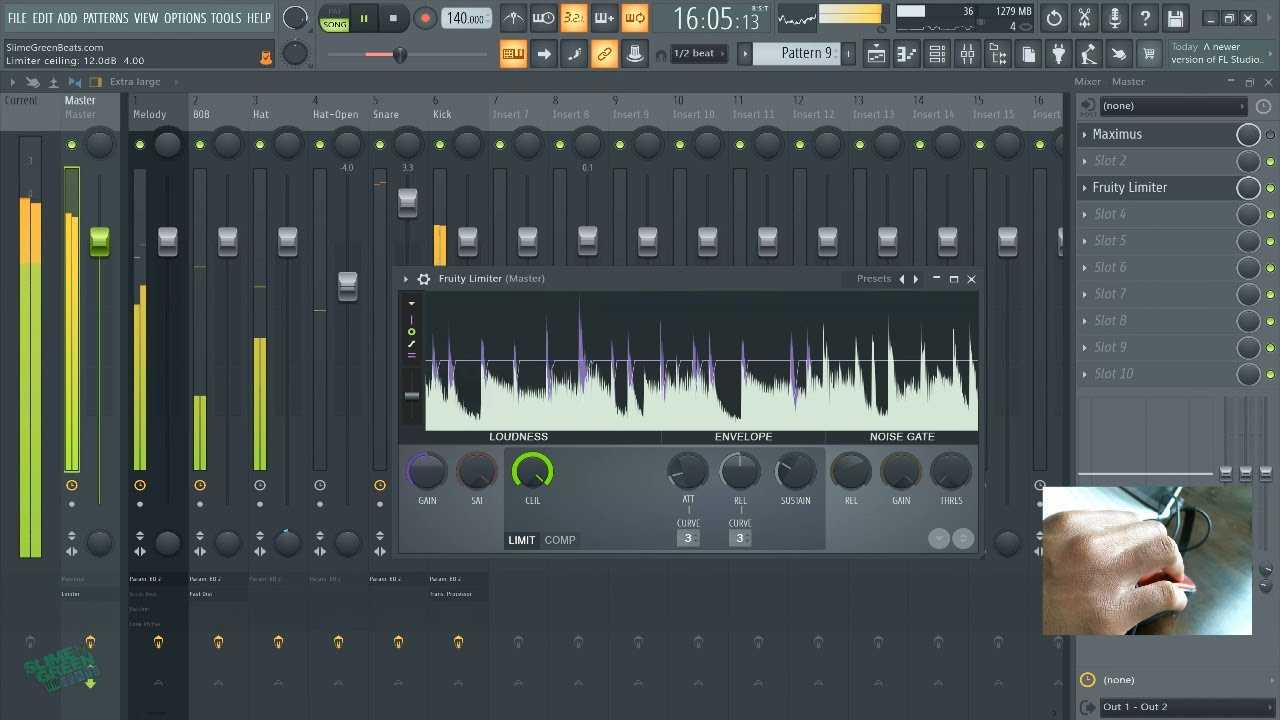This screenshot has width=1280, height=720.
Task: Click the Snare track volume fader
Action: click(407, 203)
